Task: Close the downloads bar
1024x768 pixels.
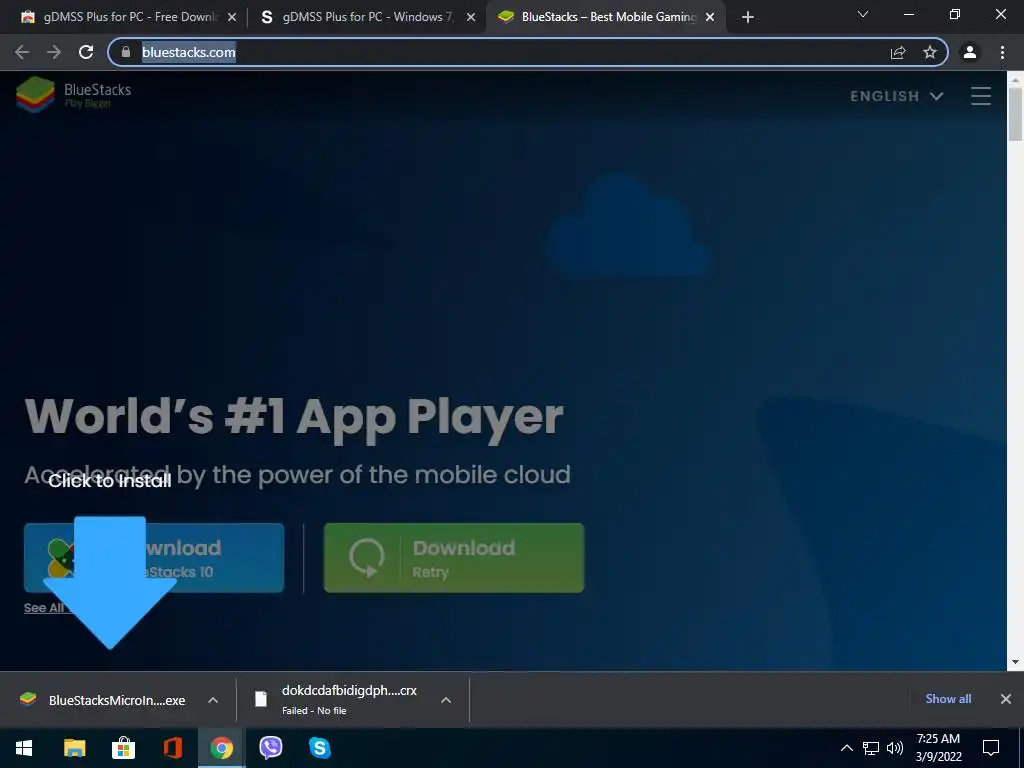Action: (1006, 699)
